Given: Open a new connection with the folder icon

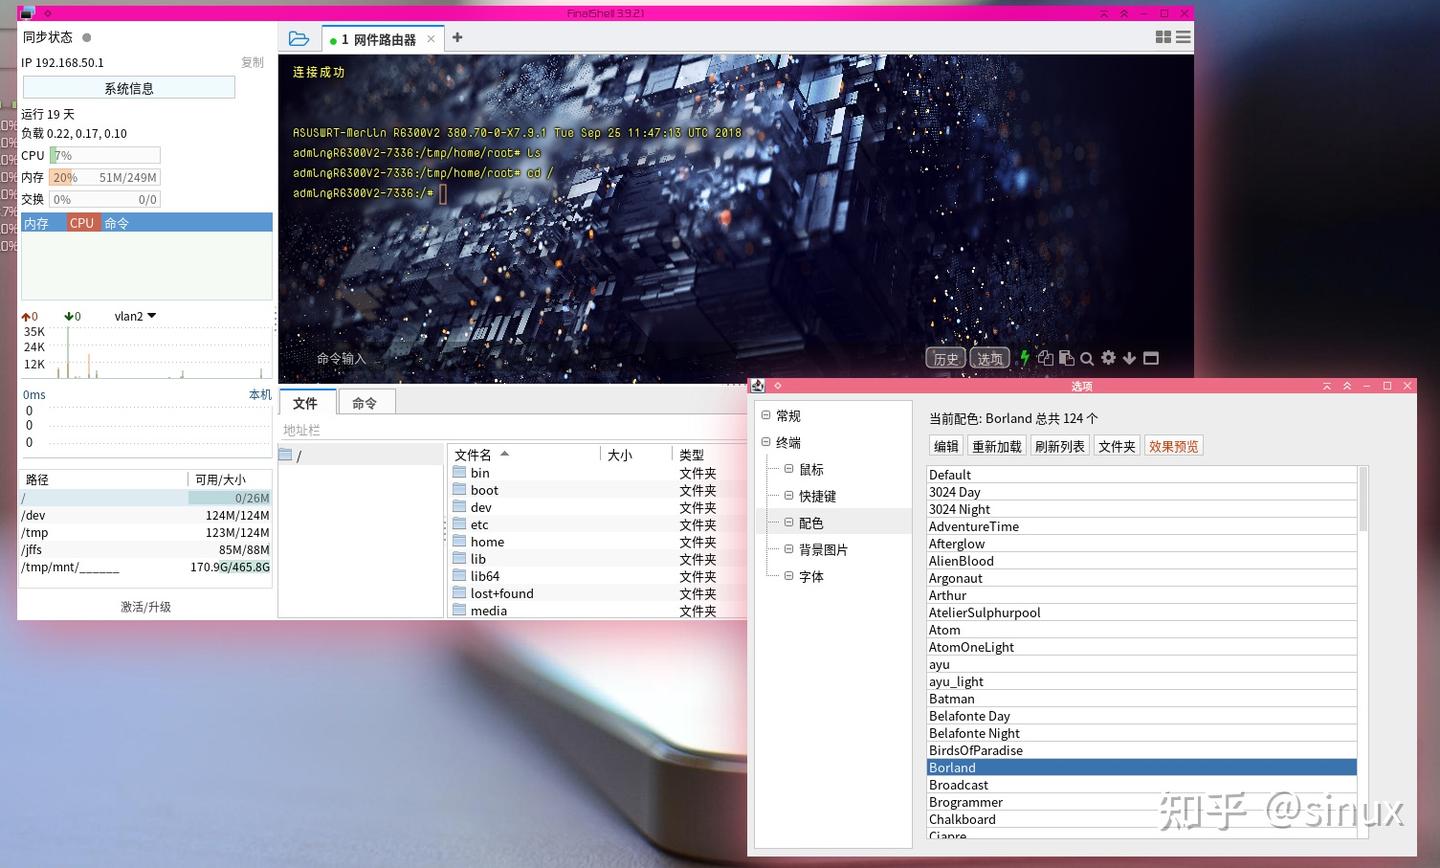Looking at the screenshot, I should coord(298,37).
